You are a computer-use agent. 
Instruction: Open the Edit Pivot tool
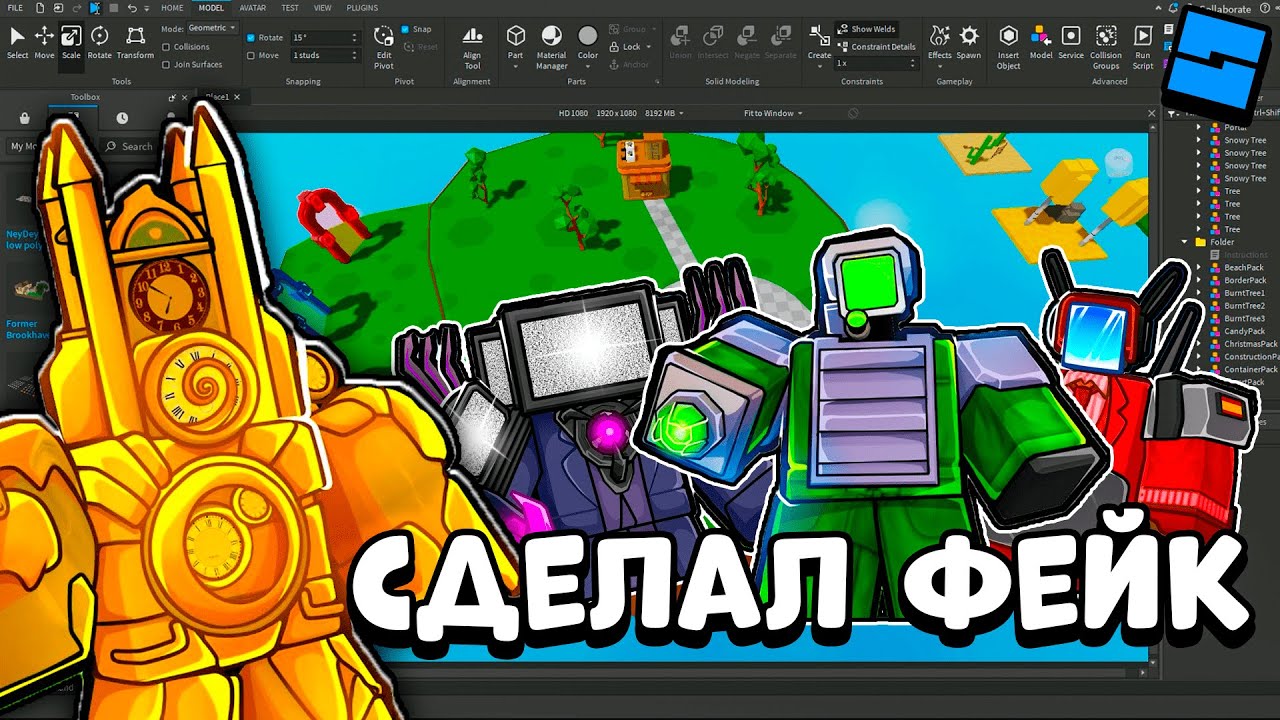(384, 46)
